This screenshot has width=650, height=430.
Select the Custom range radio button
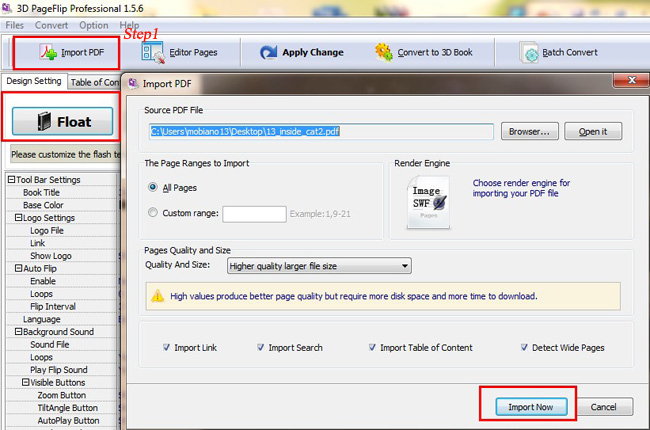click(x=153, y=213)
